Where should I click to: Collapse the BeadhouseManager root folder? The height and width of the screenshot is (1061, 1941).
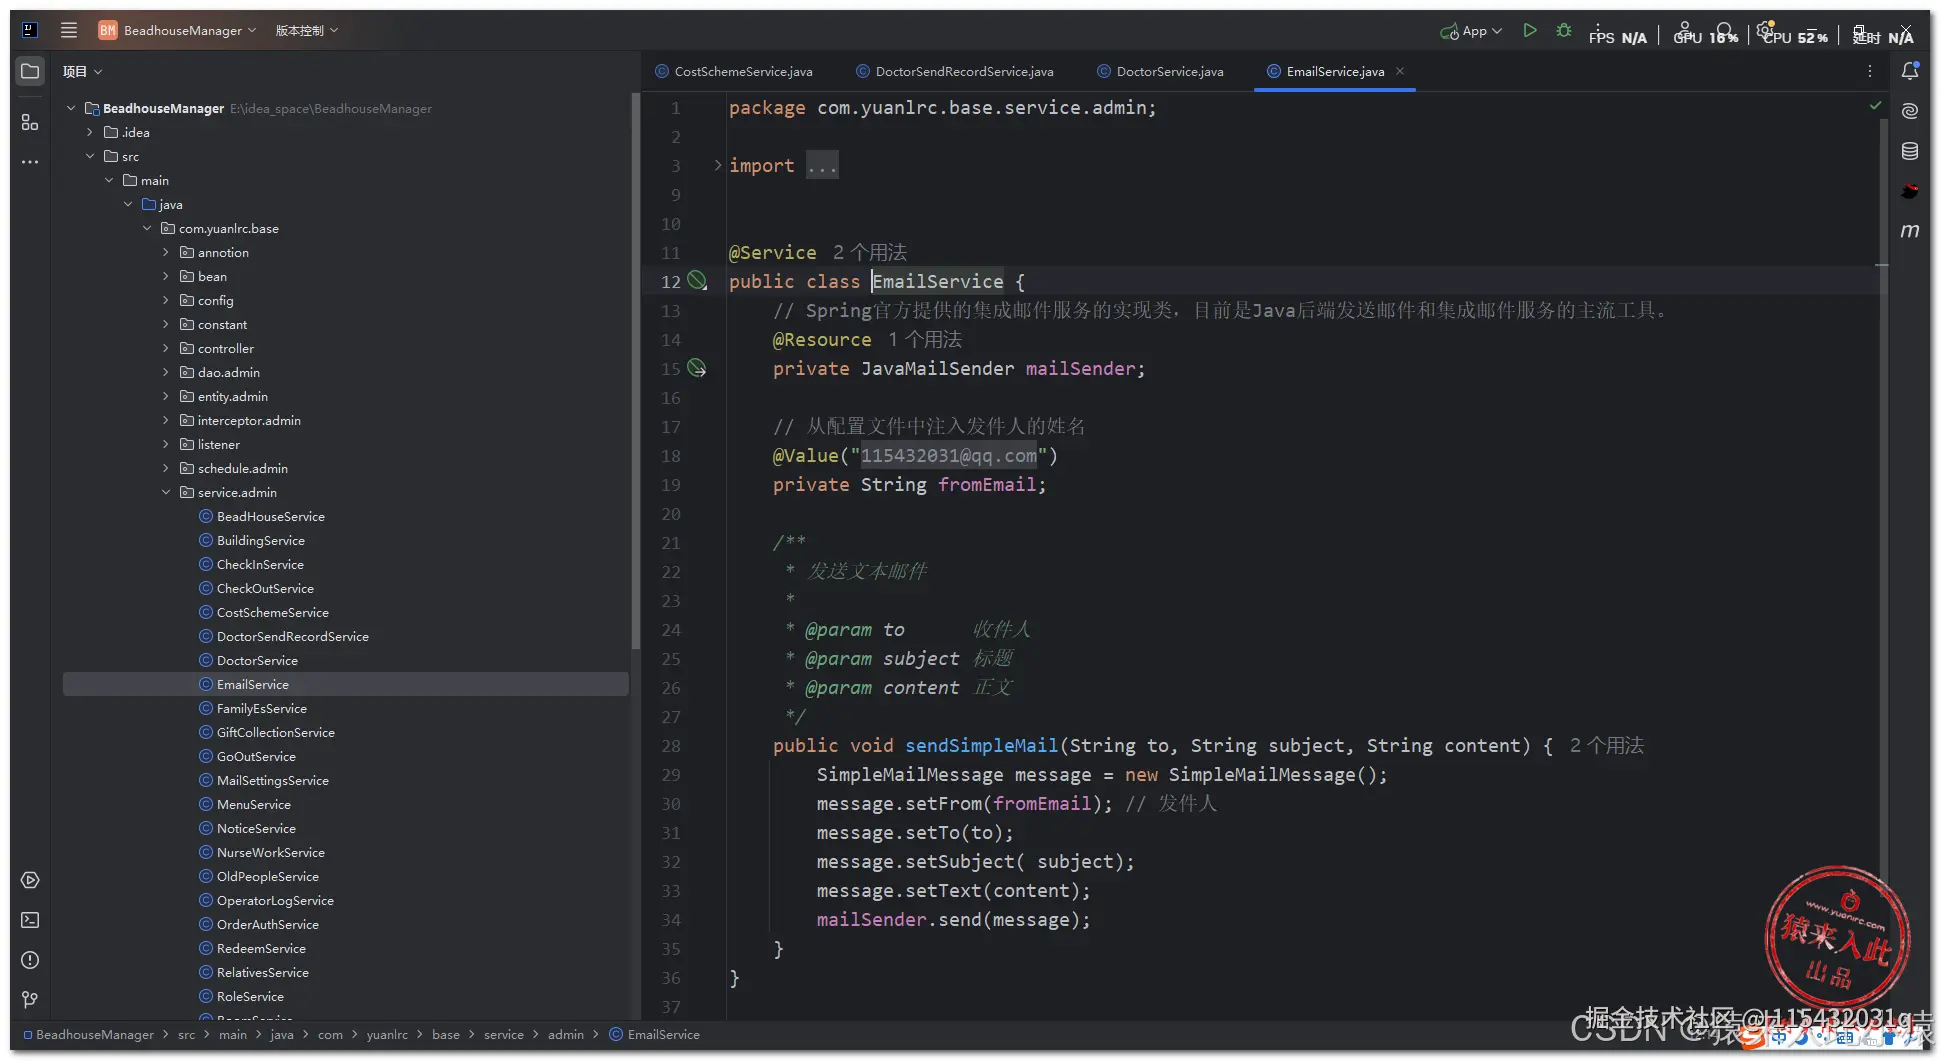pos(70,108)
